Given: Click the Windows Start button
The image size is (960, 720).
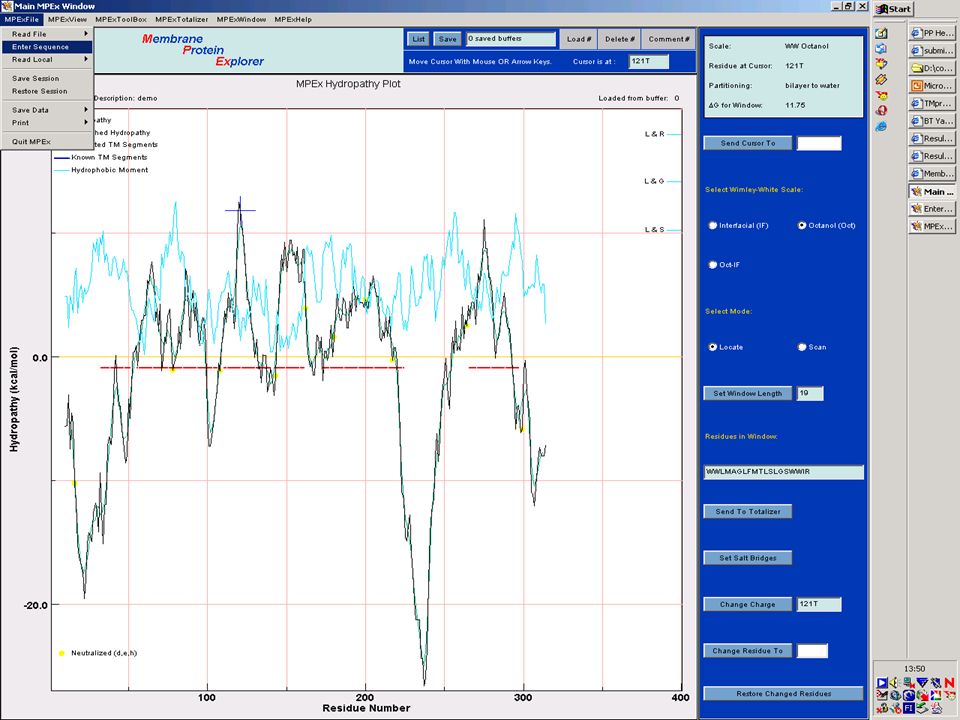Looking at the screenshot, I should click(x=894, y=9).
